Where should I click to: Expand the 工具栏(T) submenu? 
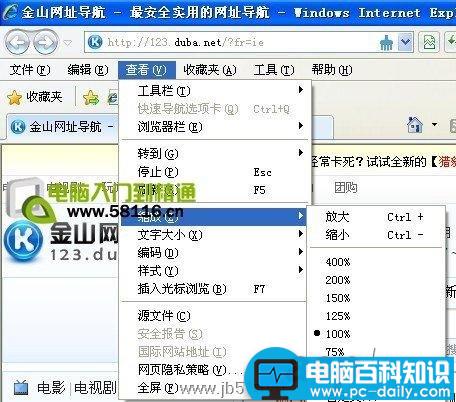coord(214,90)
